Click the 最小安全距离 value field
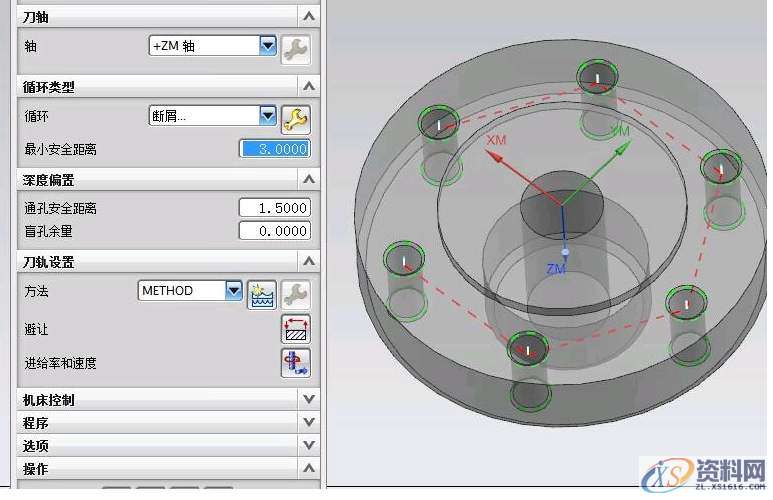 [275, 149]
